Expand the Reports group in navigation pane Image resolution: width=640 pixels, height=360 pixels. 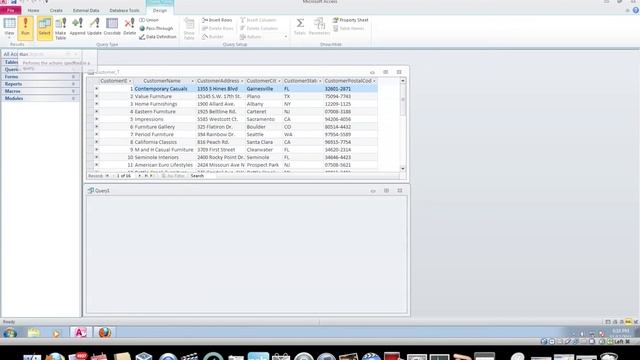pos(40,84)
